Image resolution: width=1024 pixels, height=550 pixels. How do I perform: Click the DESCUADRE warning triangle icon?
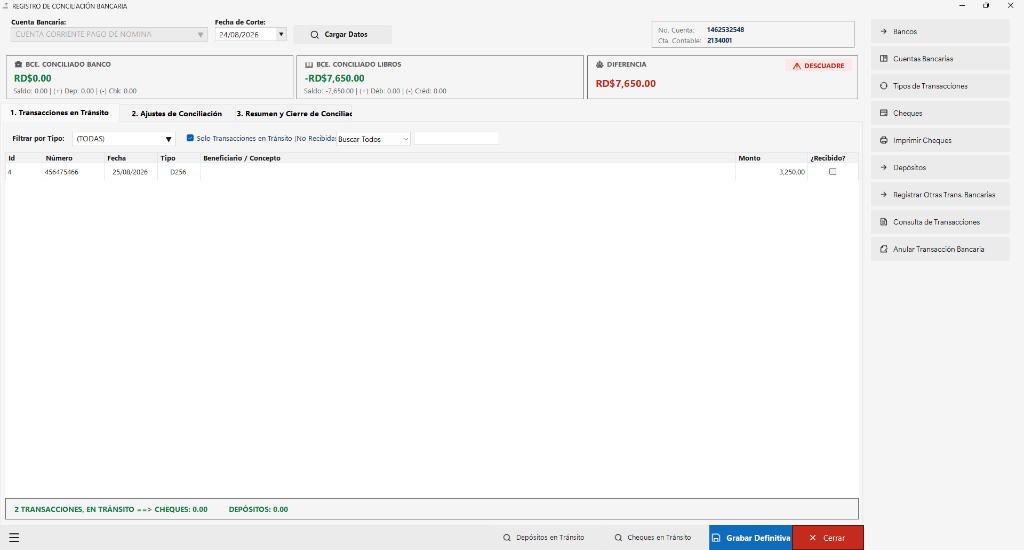point(797,66)
